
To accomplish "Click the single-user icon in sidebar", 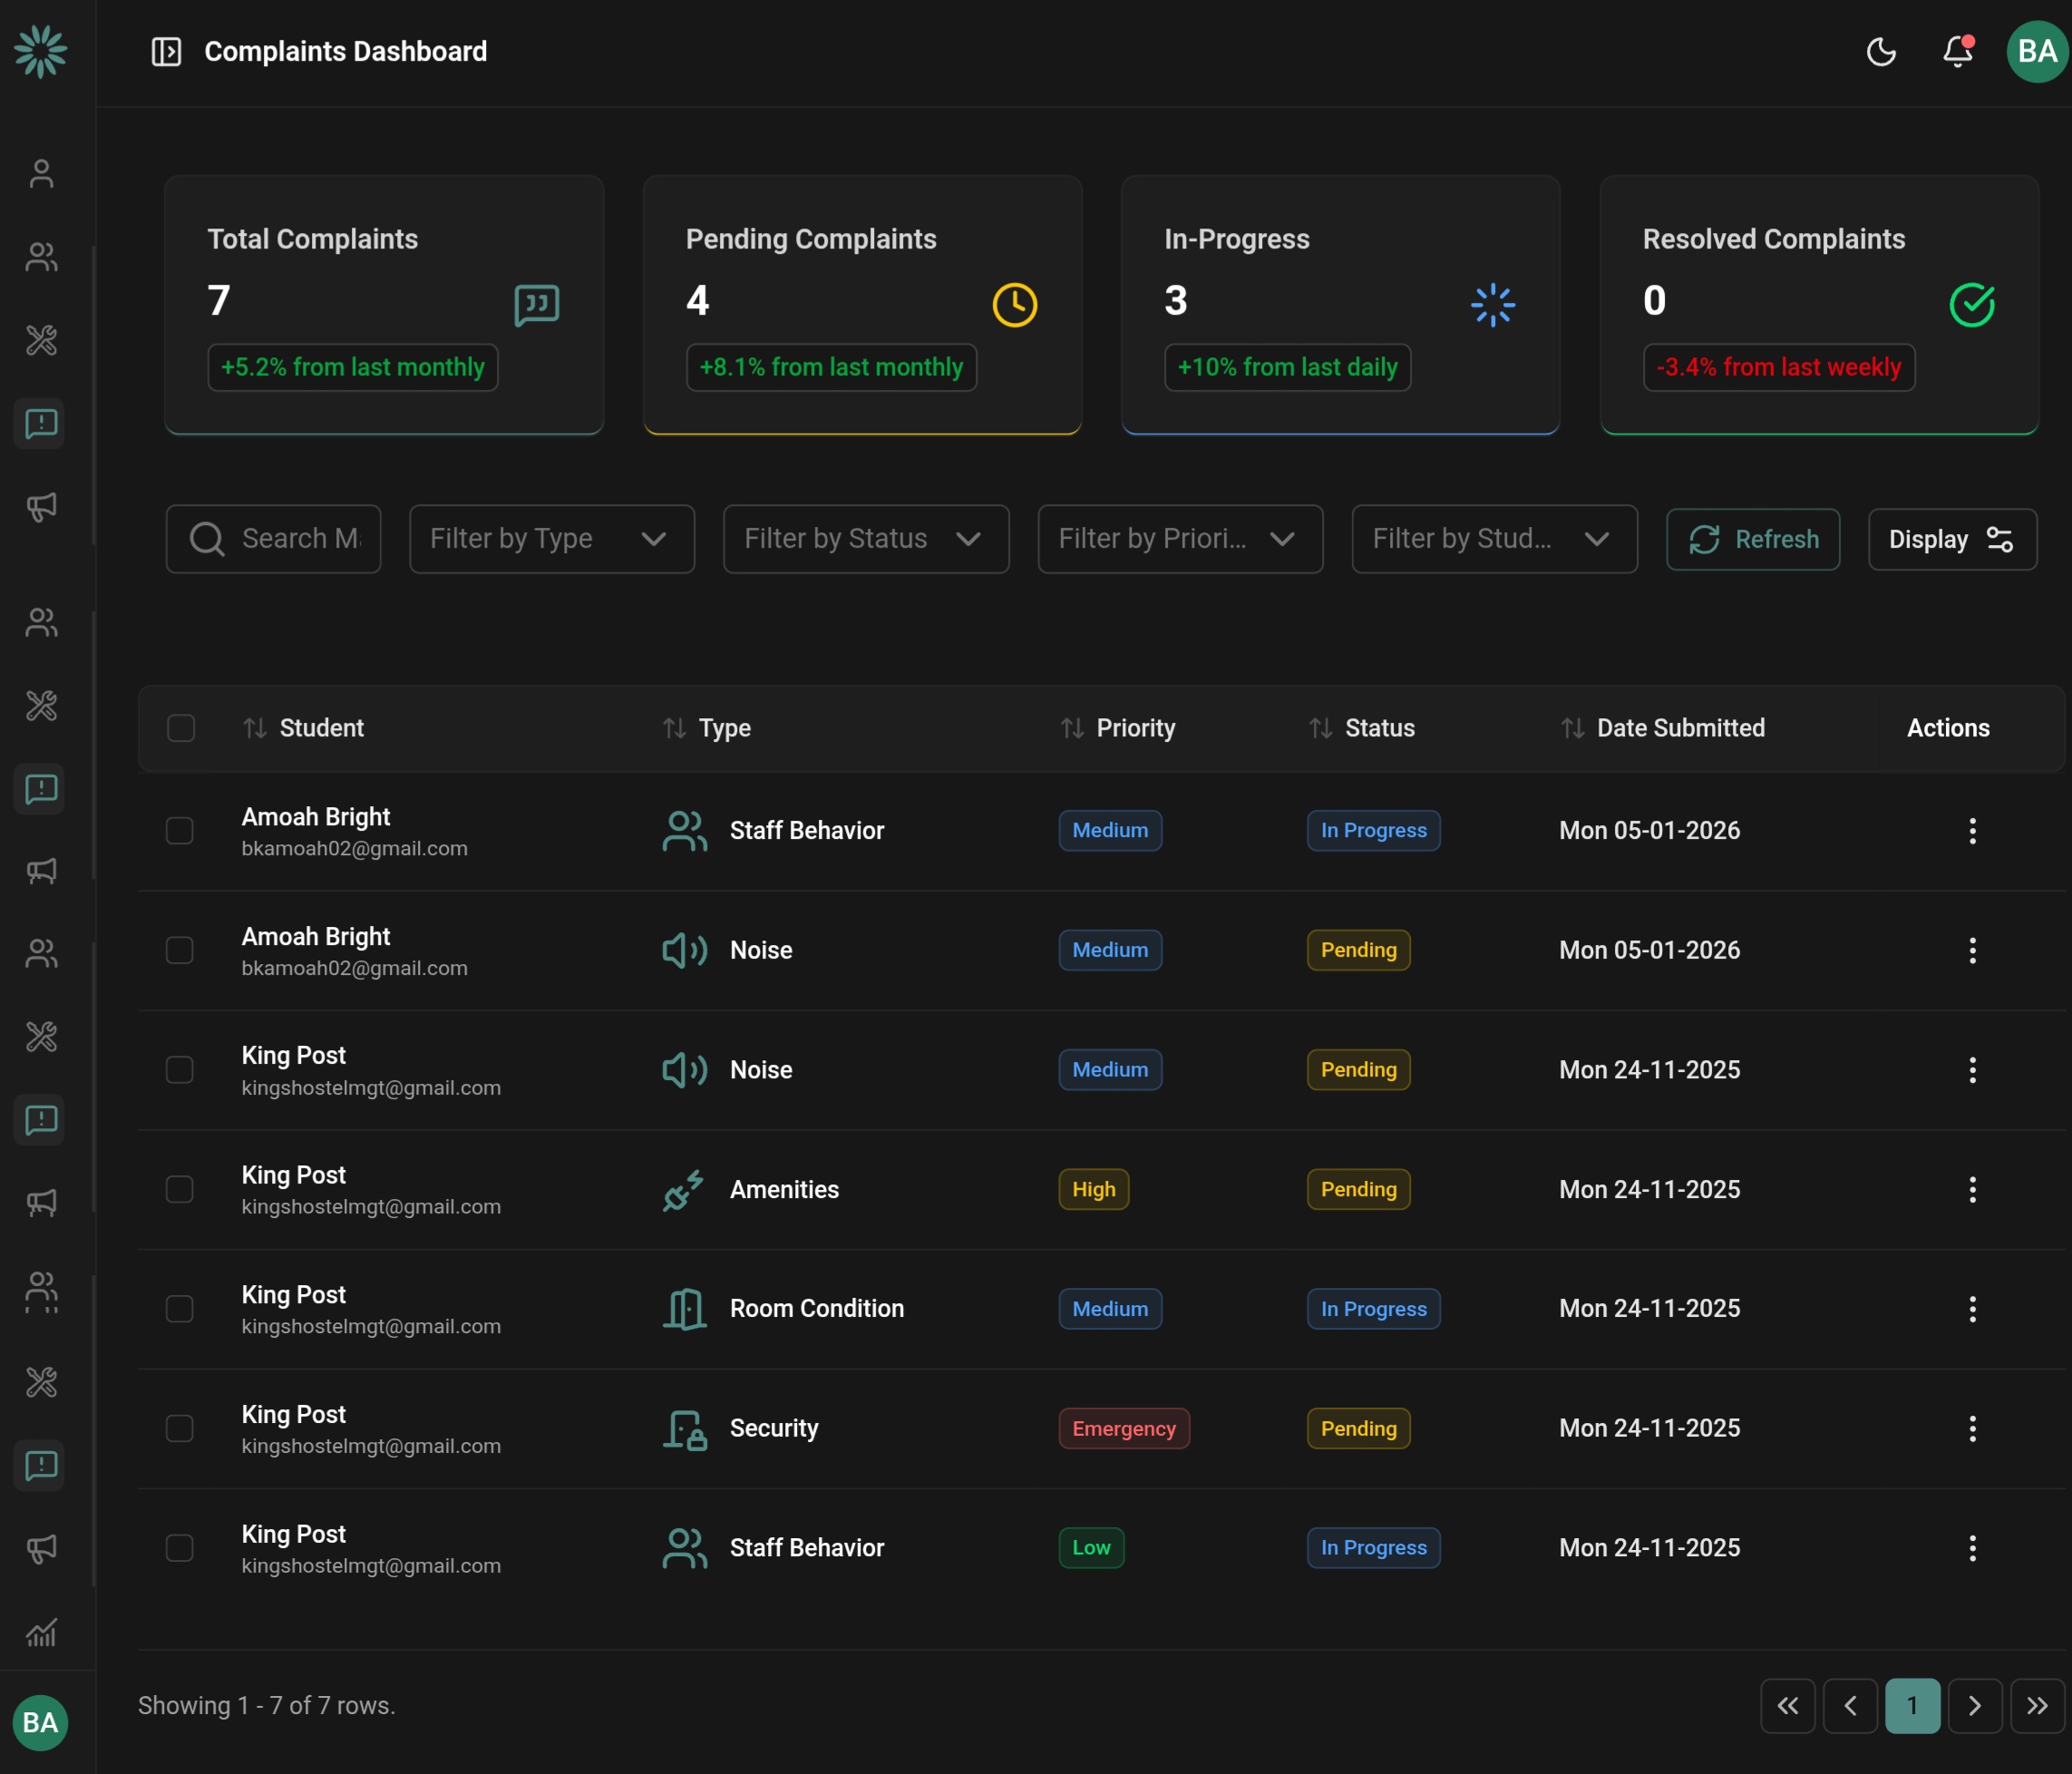I will point(41,174).
